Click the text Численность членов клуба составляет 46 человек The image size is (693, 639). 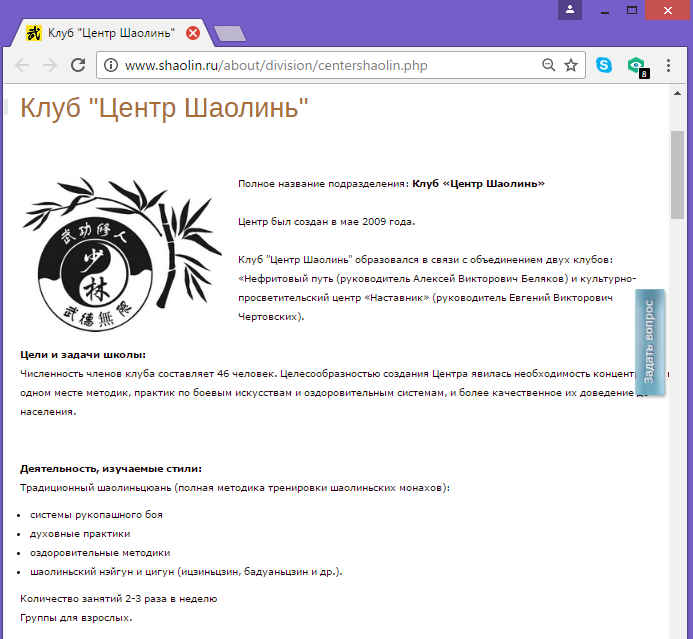[x=149, y=374]
